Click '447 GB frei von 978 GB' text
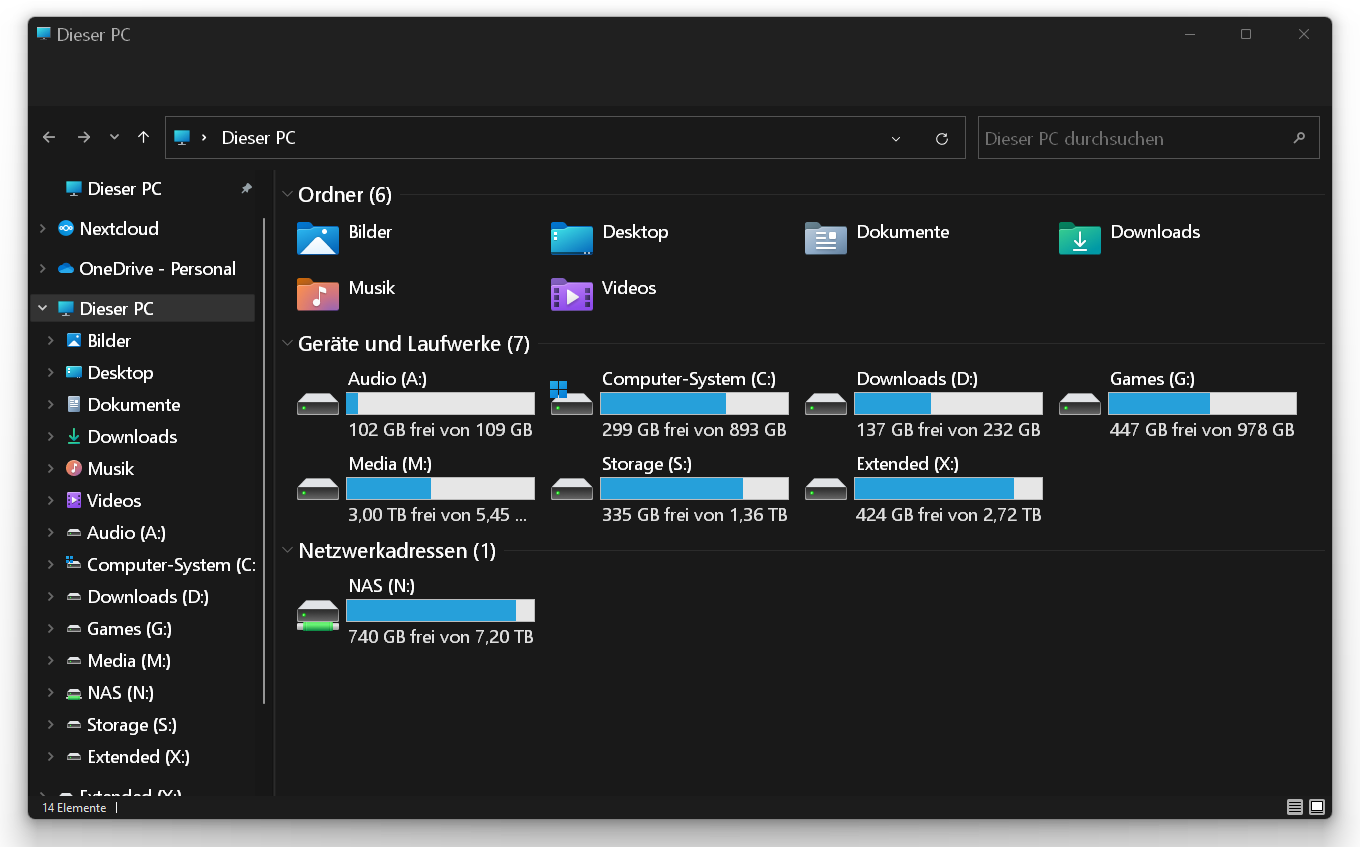This screenshot has height=847, width=1360. click(1202, 430)
